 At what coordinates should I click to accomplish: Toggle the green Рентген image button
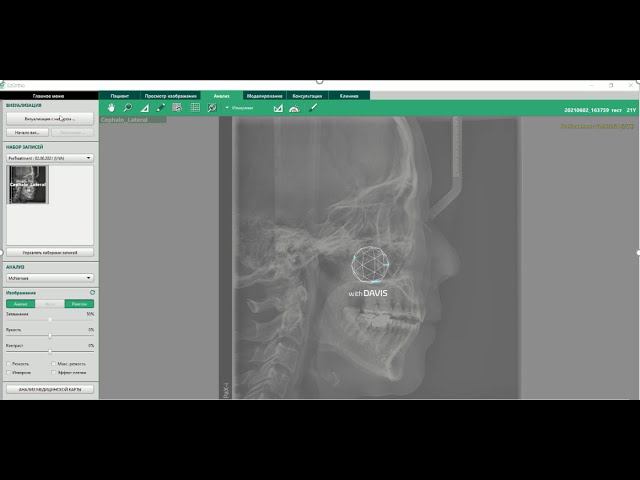pos(79,304)
